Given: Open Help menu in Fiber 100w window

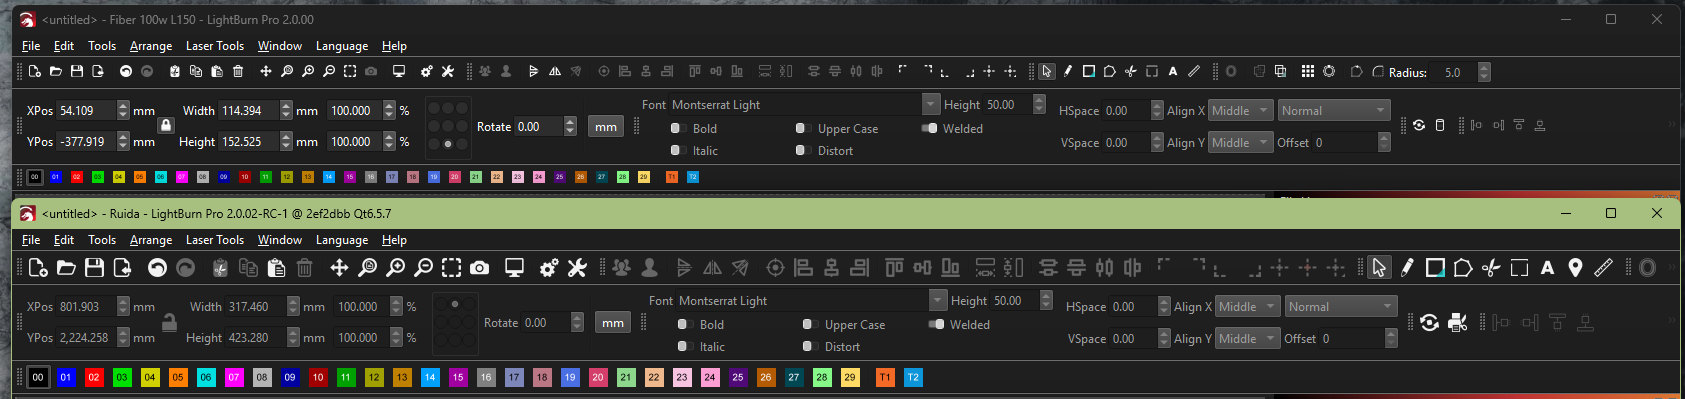Looking at the screenshot, I should pos(394,46).
